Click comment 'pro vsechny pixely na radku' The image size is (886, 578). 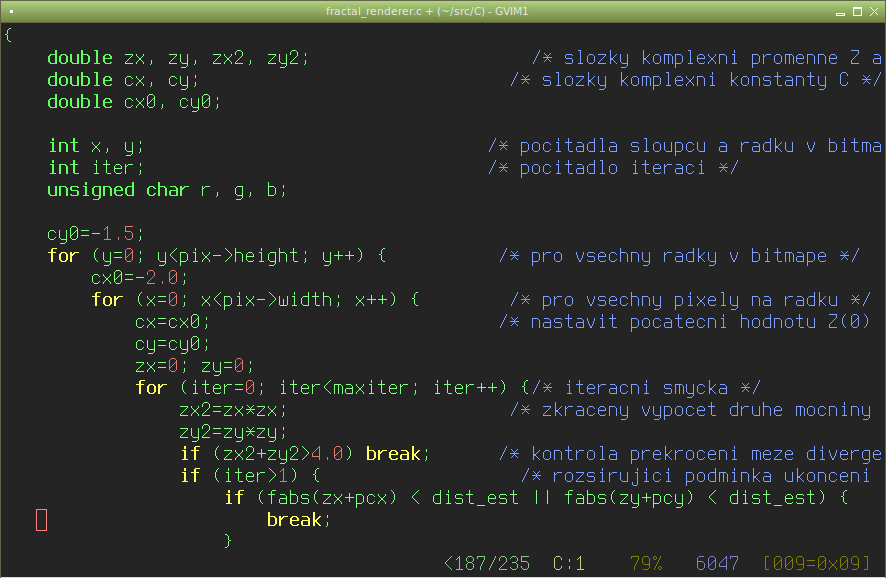[689, 300]
